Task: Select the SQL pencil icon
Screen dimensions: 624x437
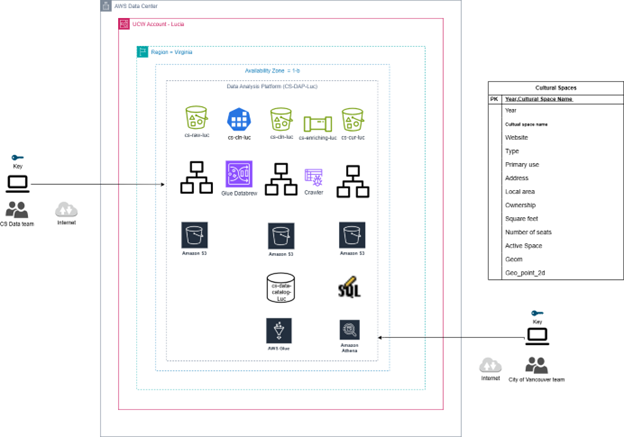Action: point(349,287)
